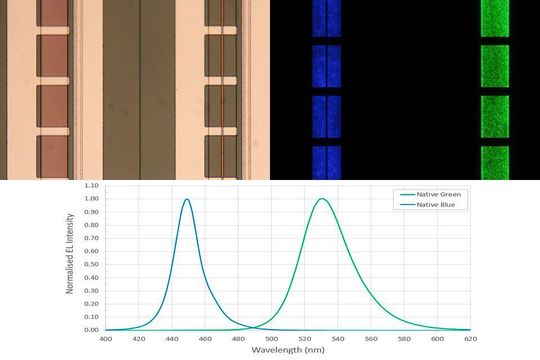Click the 400 wavelength axis label
The image size is (540, 360).
pos(106,339)
